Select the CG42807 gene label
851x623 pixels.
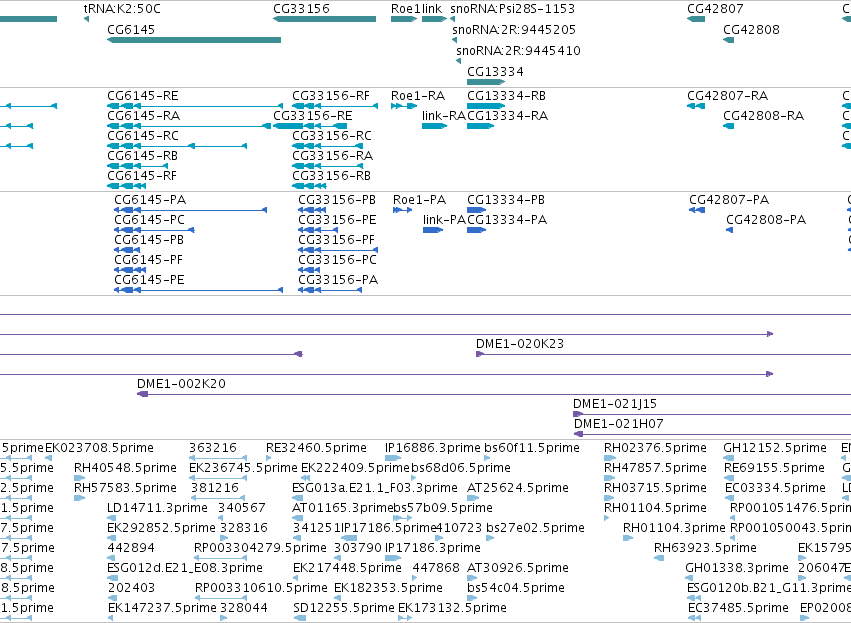(x=715, y=9)
